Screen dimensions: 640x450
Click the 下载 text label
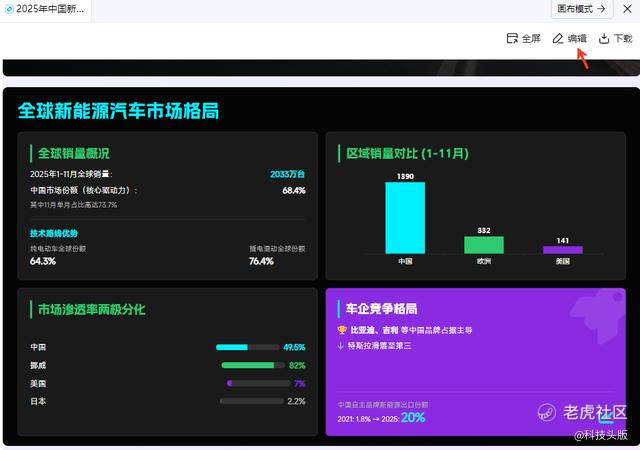623,38
